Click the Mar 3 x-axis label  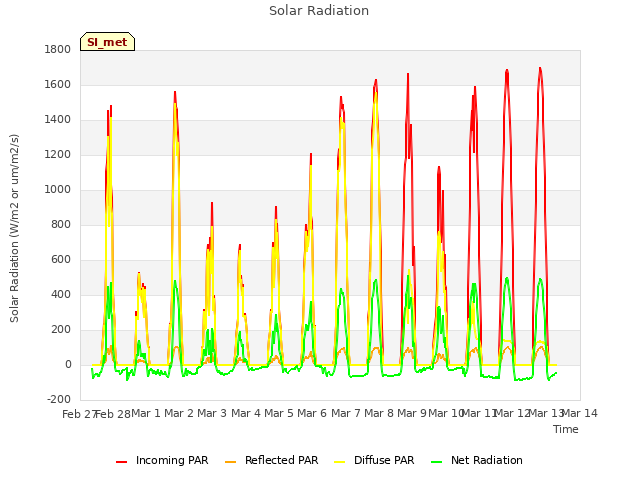[212, 413]
